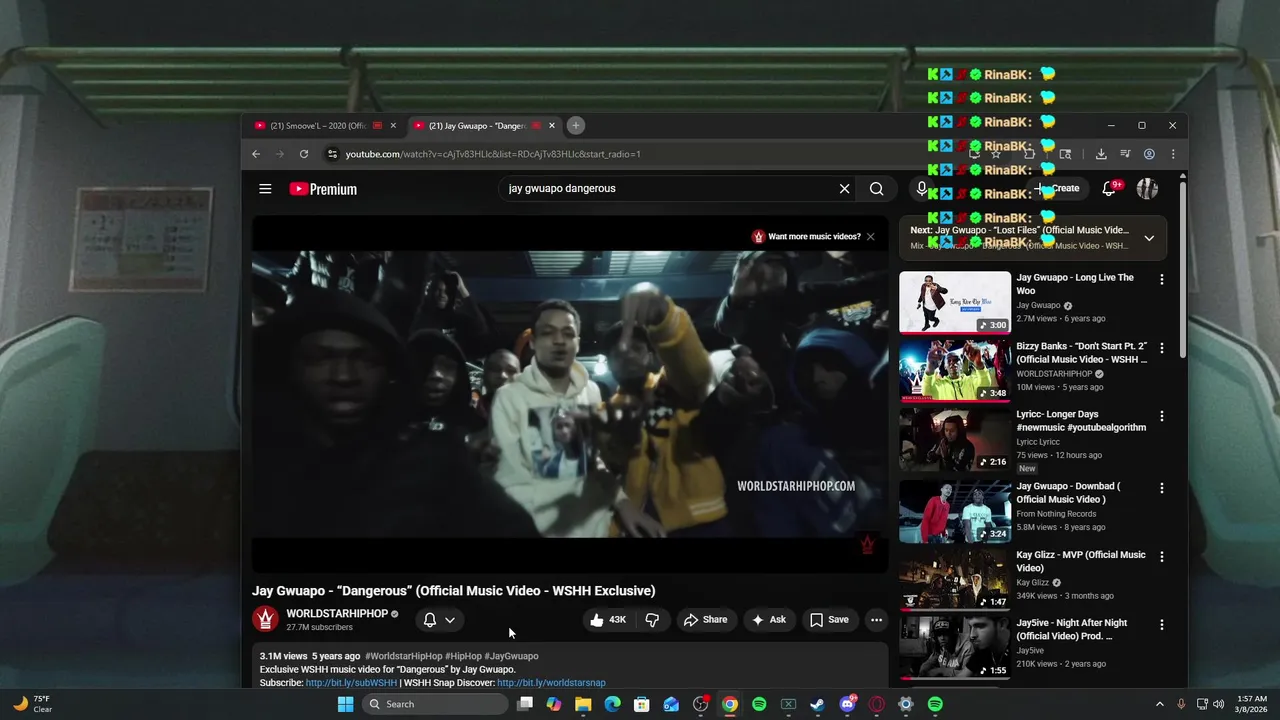Close the Jay Gwuapo – Dangerous tab

(551, 126)
